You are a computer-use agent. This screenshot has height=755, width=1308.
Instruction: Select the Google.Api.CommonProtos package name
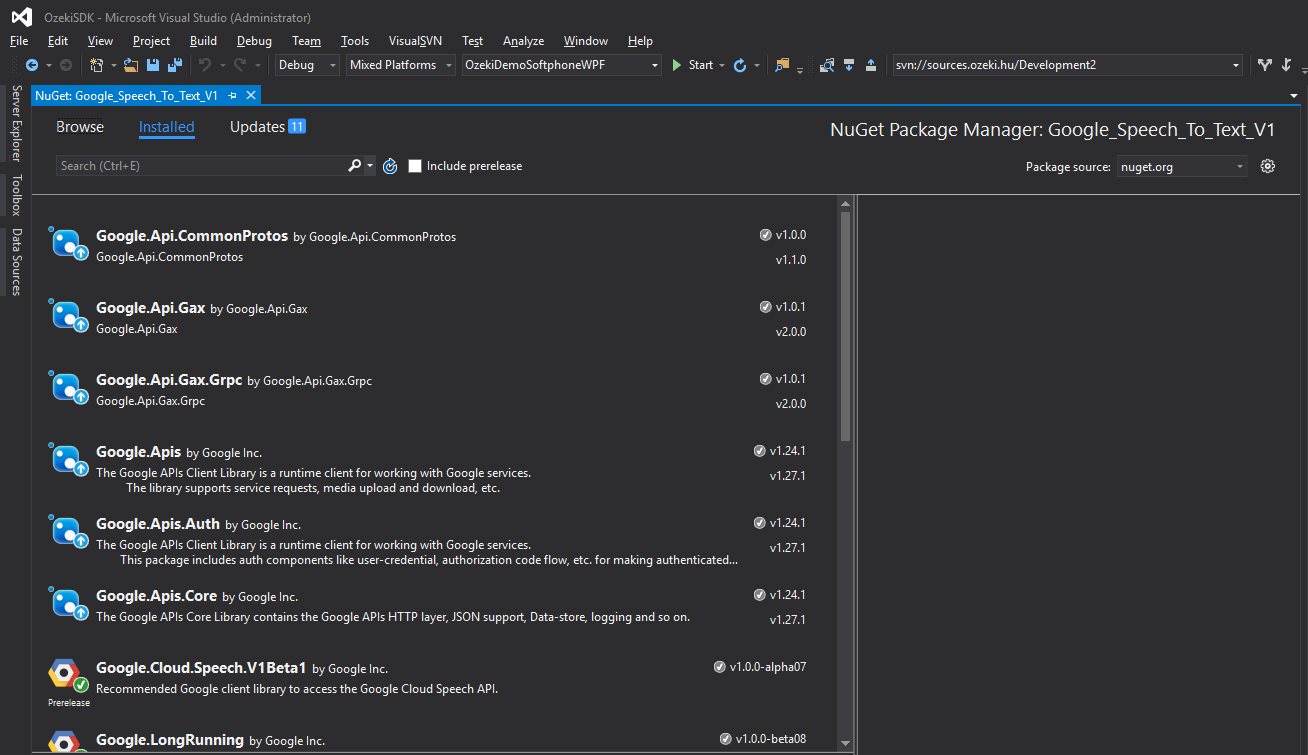click(192, 236)
